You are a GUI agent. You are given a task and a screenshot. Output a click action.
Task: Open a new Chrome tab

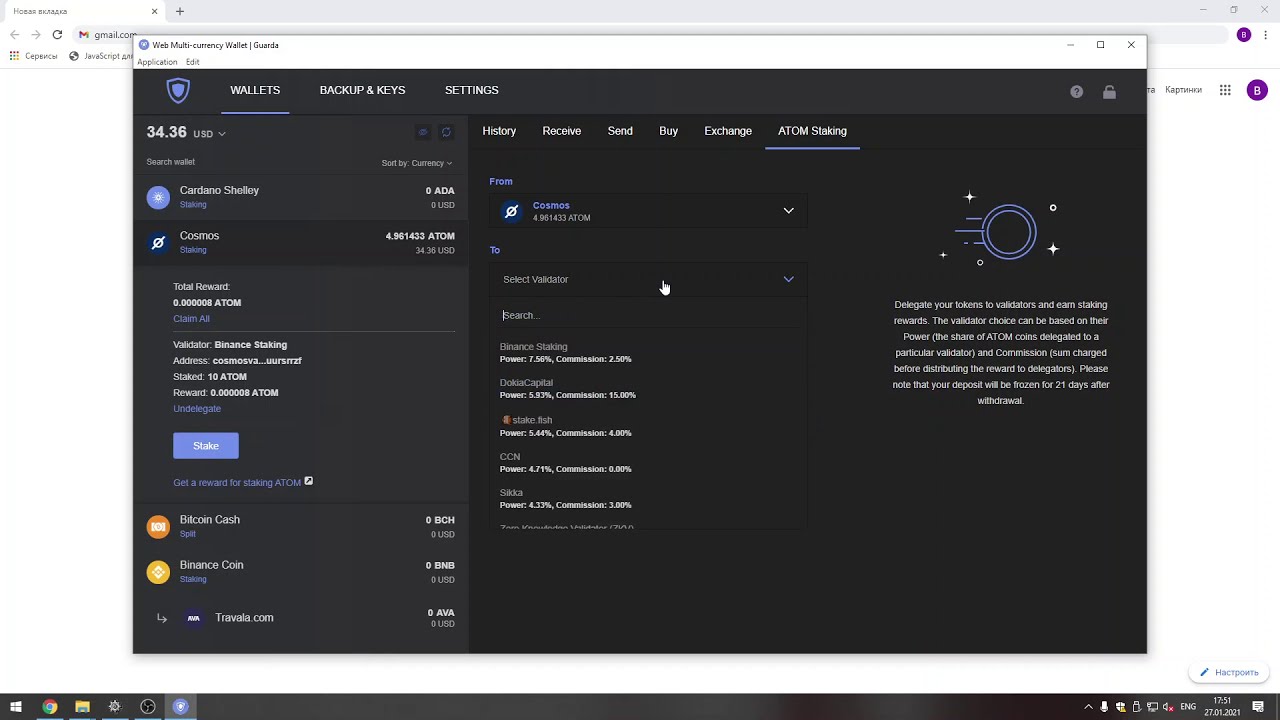(x=180, y=11)
